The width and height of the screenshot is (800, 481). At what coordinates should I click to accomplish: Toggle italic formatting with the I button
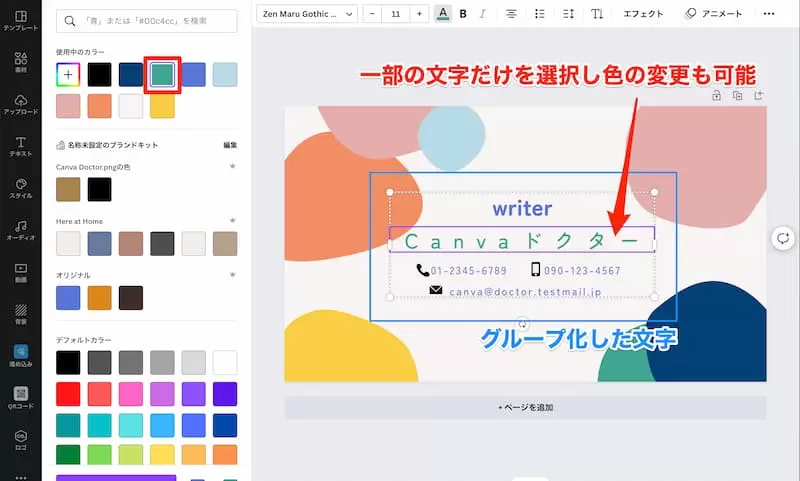482,14
